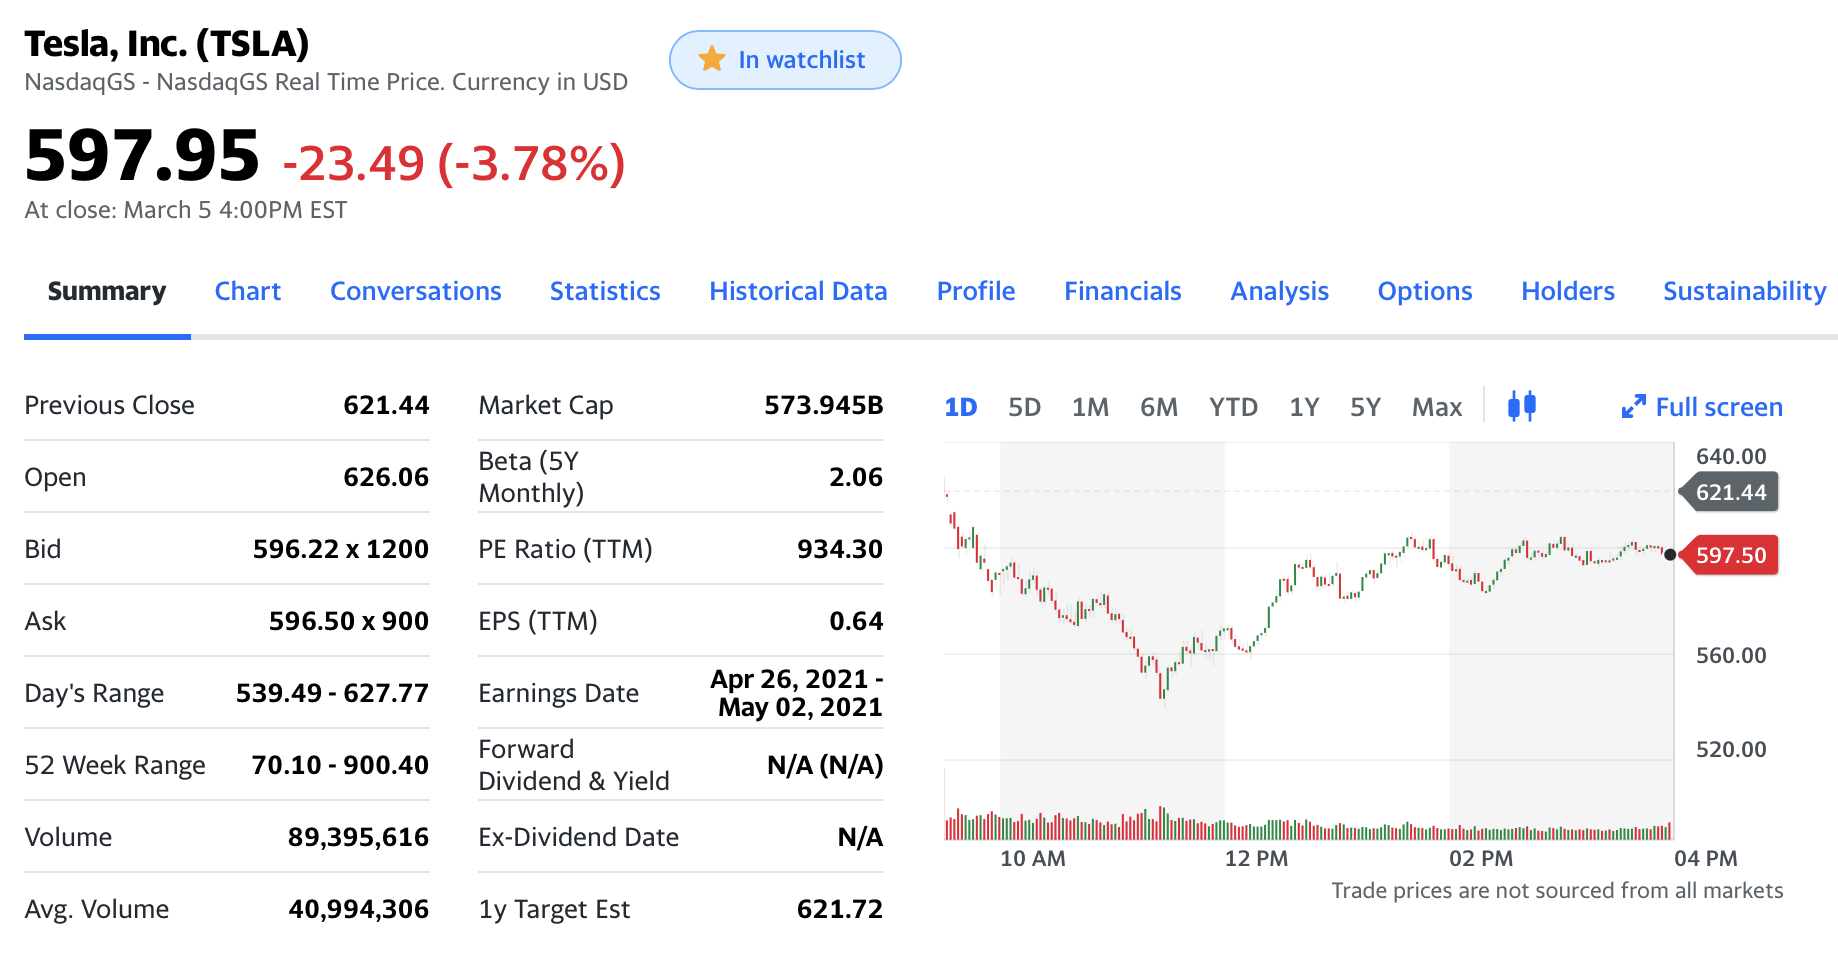The image size is (1838, 964).
Task: Open the Financials tab
Action: click(x=1122, y=291)
